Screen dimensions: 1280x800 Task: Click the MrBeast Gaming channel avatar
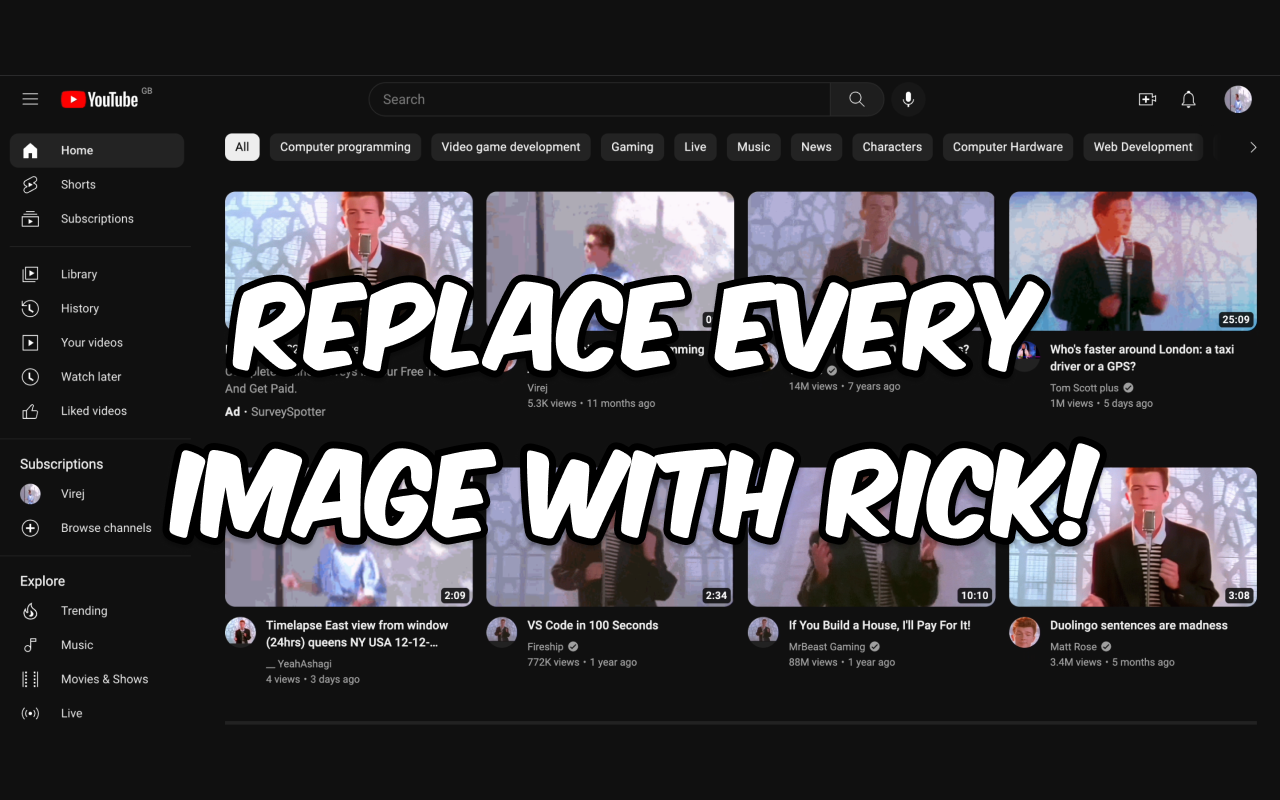tap(763, 632)
